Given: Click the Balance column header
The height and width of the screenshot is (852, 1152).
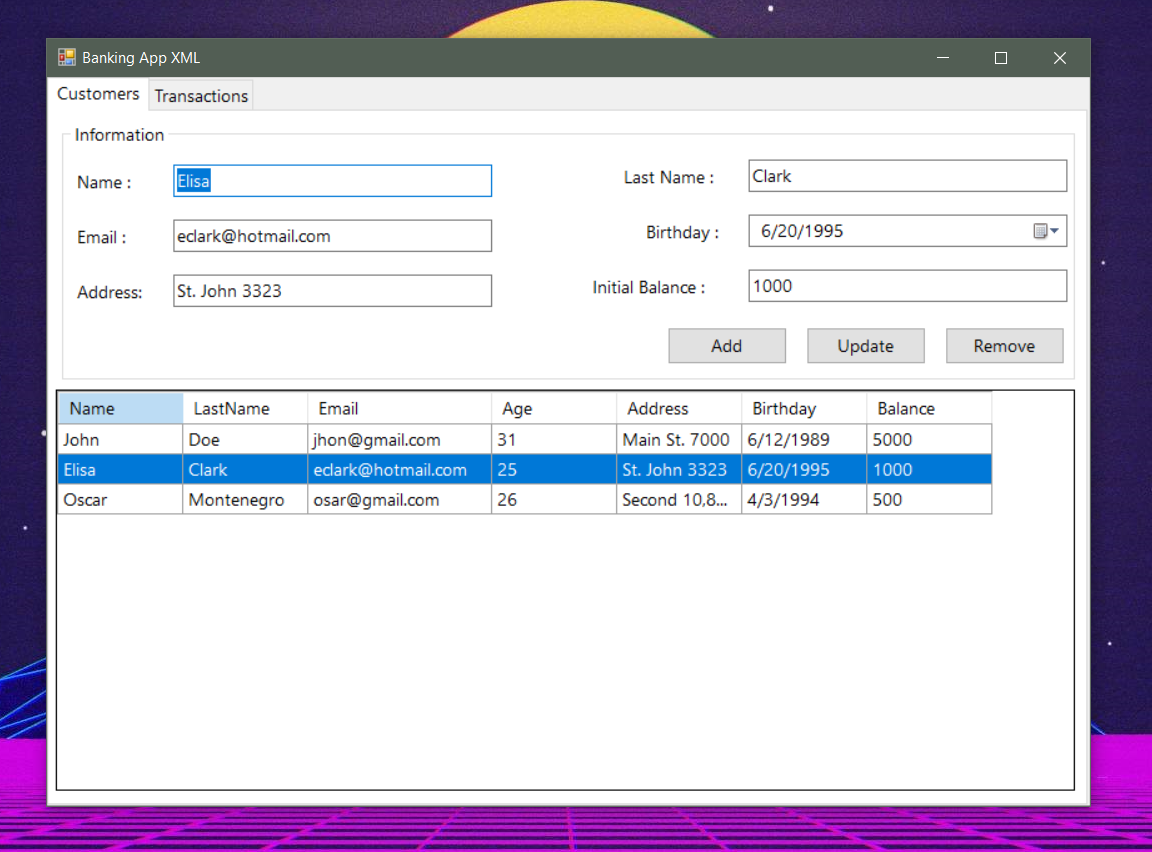Looking at the screenshot, I should tap(929, 408).
